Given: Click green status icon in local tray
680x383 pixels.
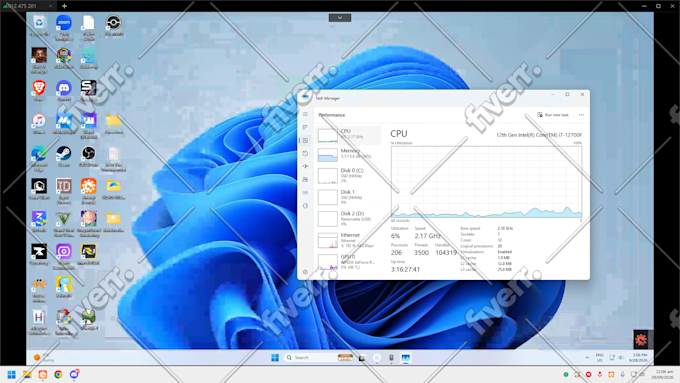Looking at the screenshot, I should click(x=566, y=374).
